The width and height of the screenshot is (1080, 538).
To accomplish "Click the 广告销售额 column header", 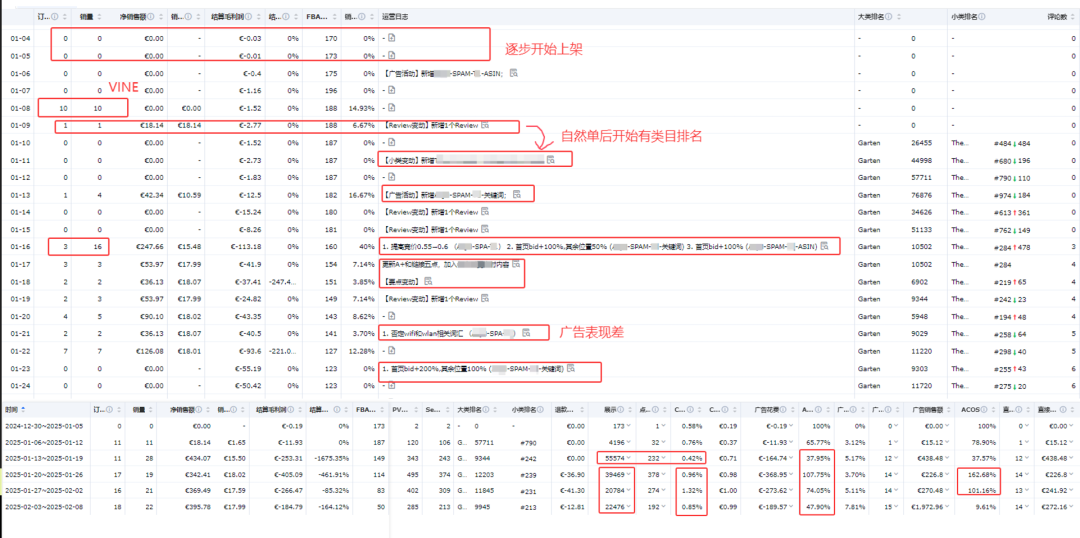I will click(930, 408).
